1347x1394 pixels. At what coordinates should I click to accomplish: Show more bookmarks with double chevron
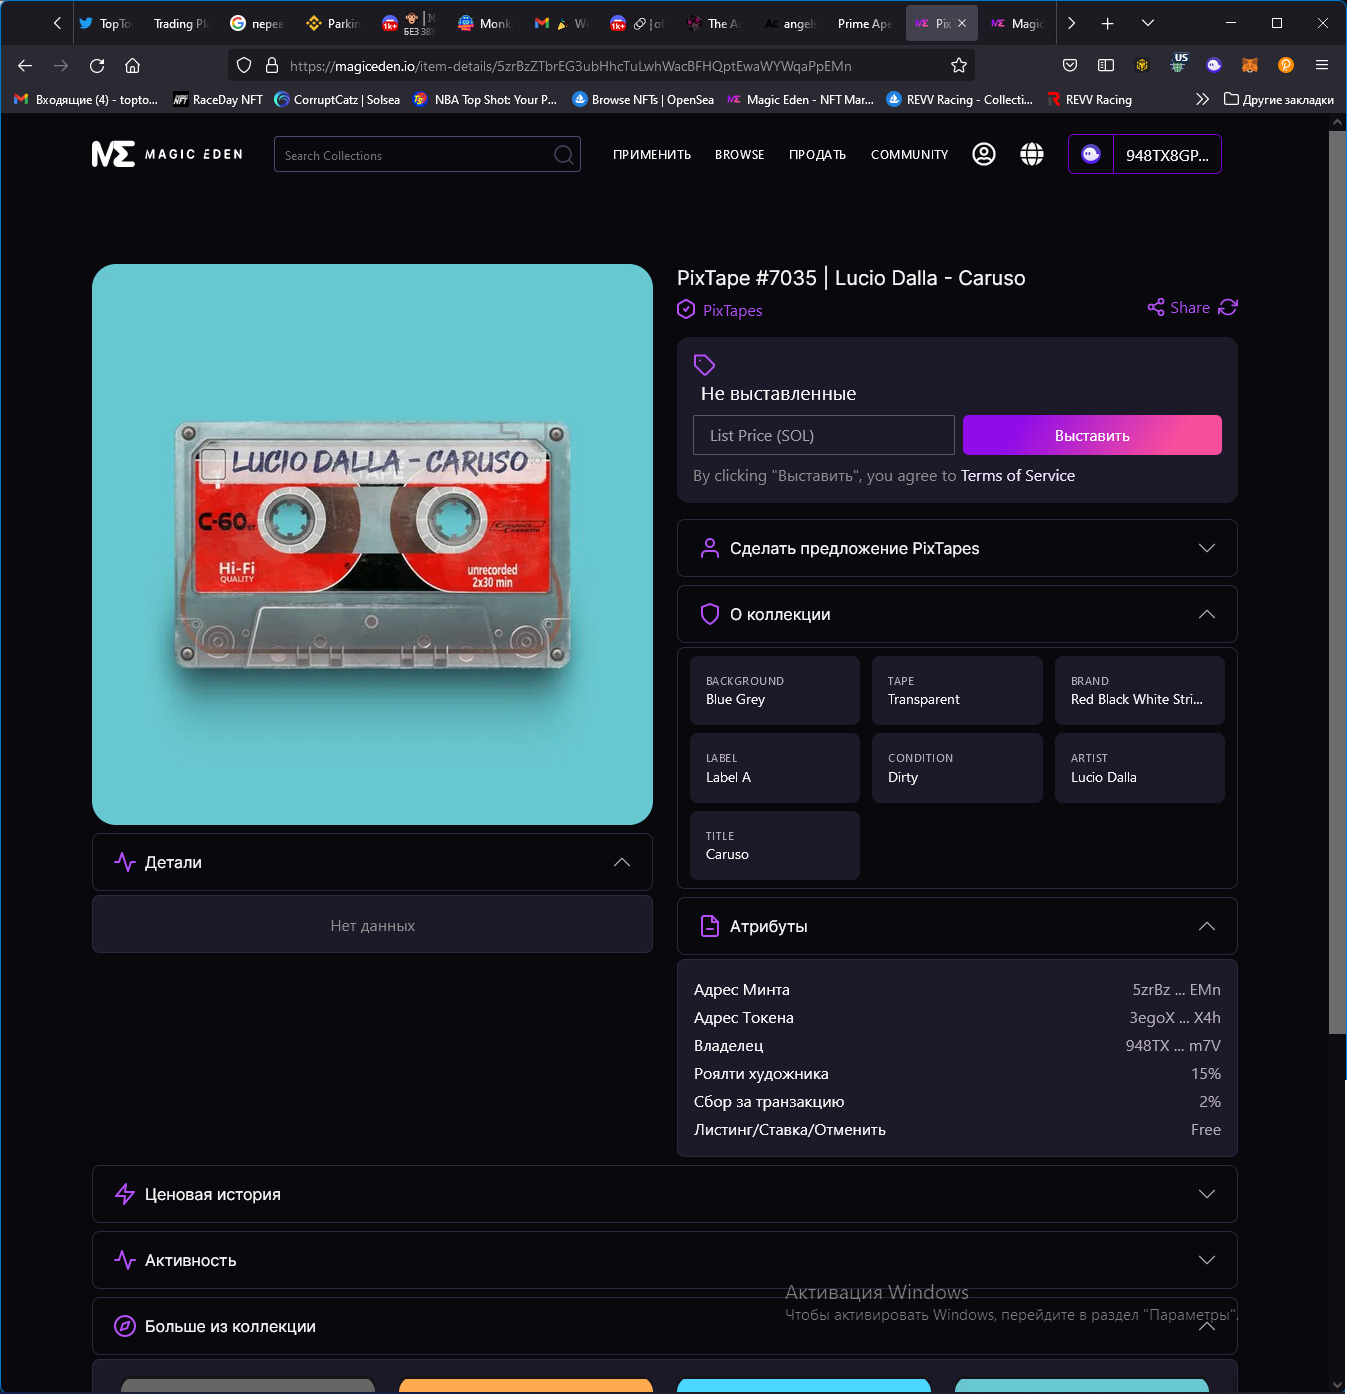click(x=1202, y=100)
